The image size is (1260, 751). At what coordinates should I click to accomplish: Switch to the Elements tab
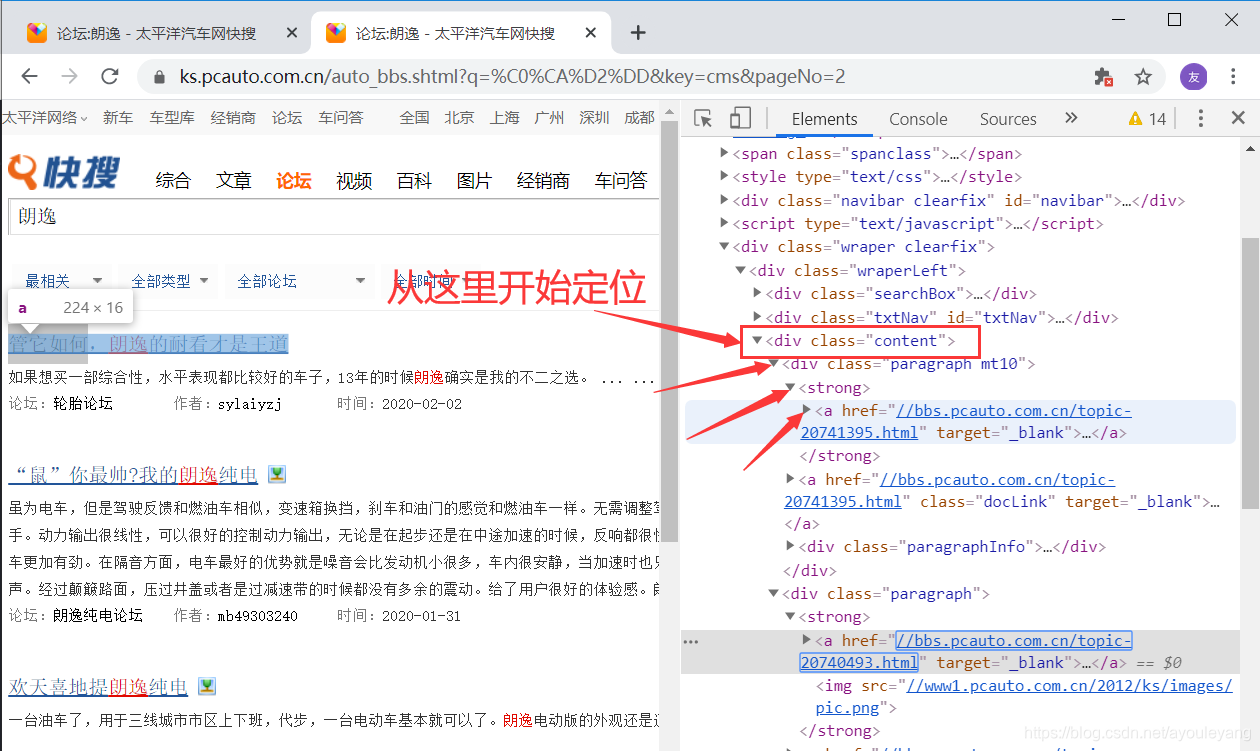(x=824, y=118)
